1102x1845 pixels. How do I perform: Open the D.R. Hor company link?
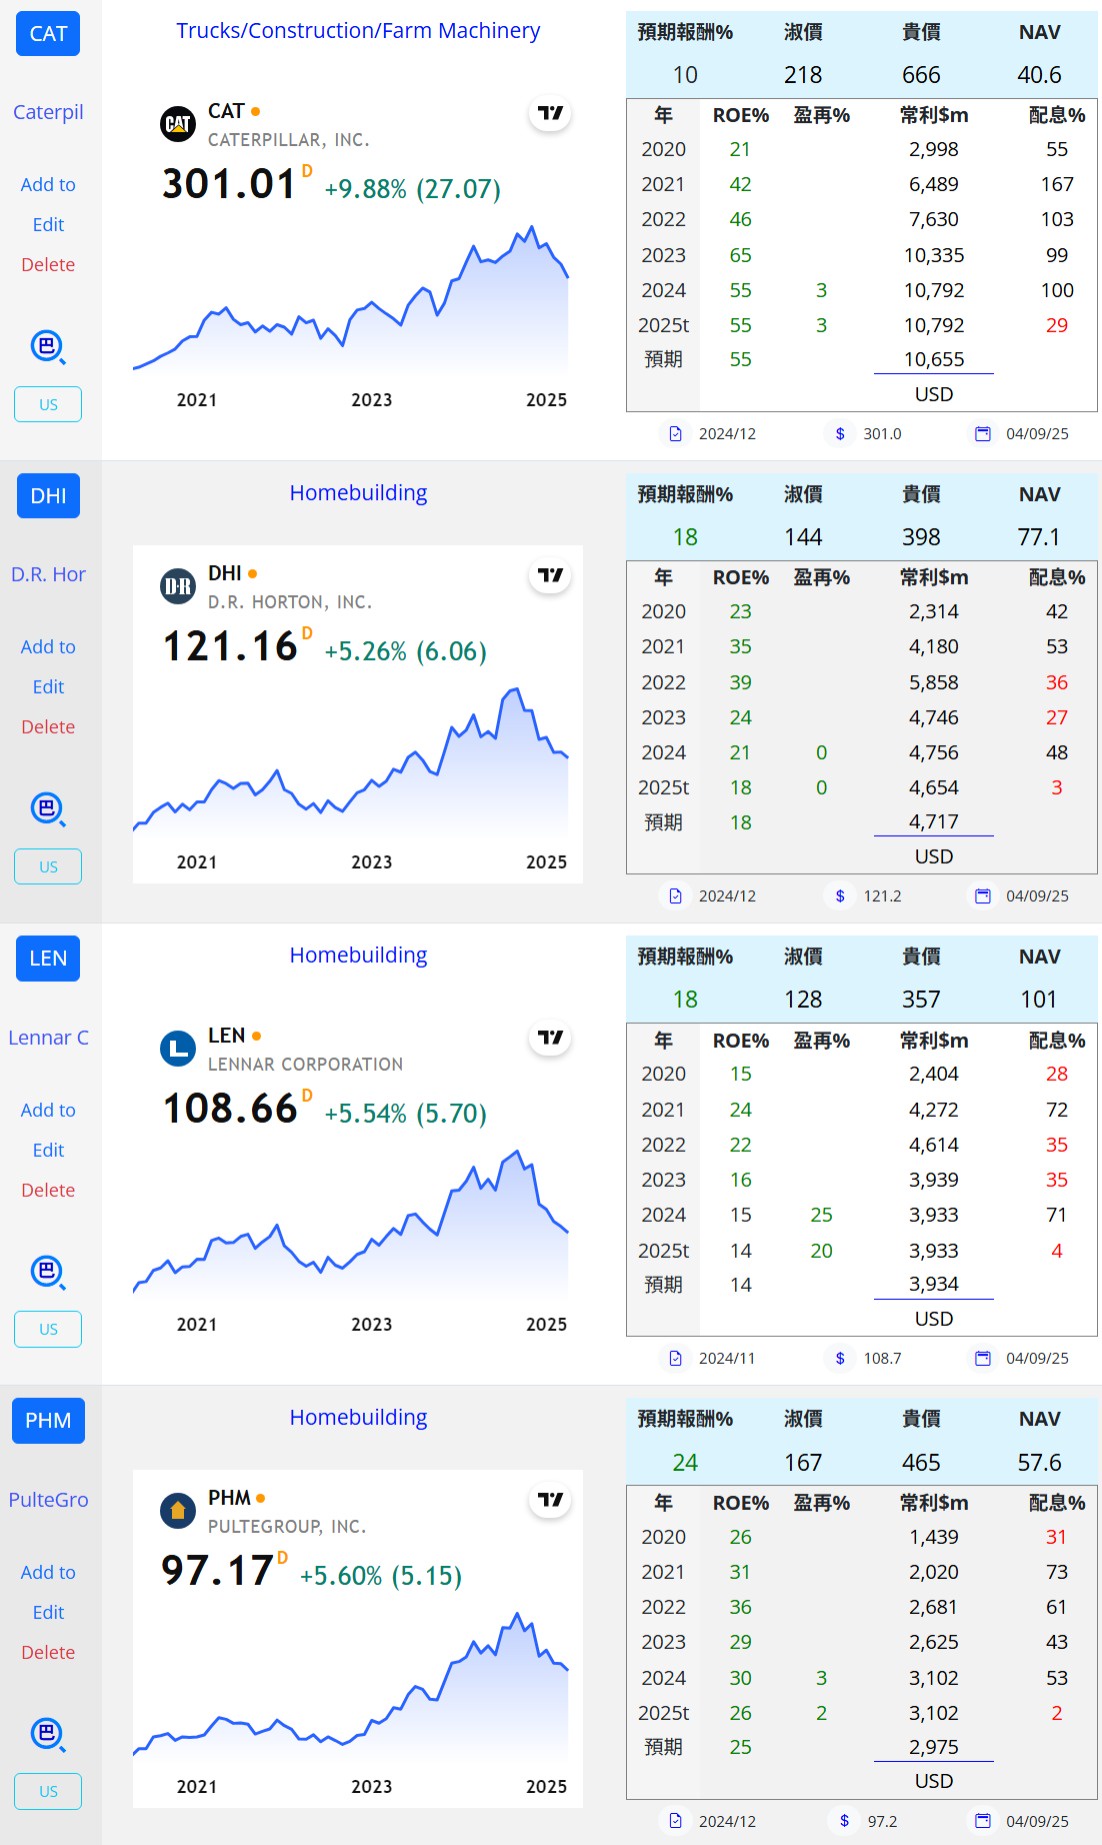pos(48,574)
